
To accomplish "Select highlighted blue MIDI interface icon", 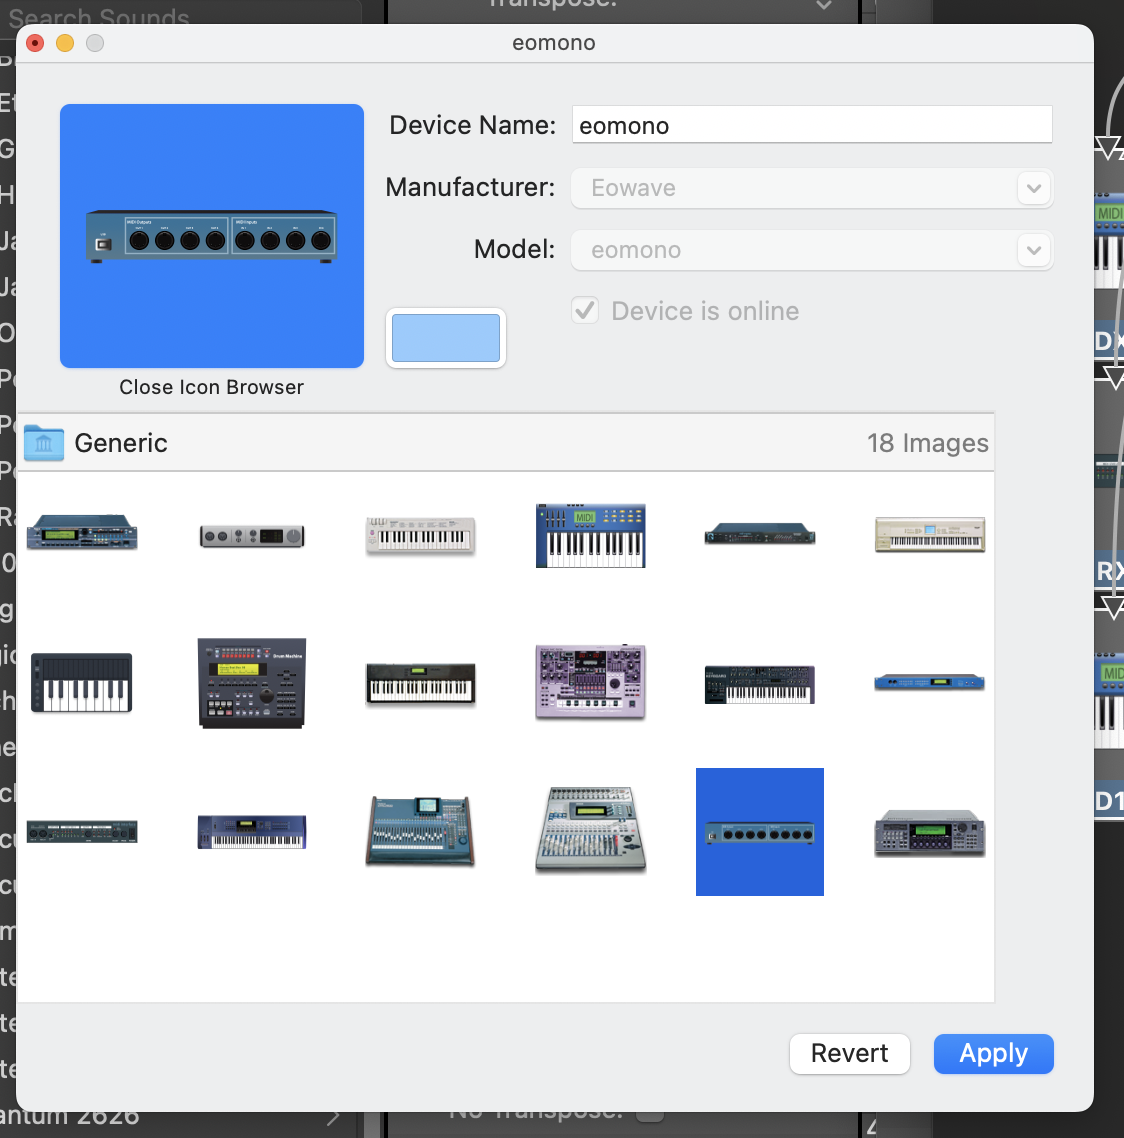I will [760, 832].
